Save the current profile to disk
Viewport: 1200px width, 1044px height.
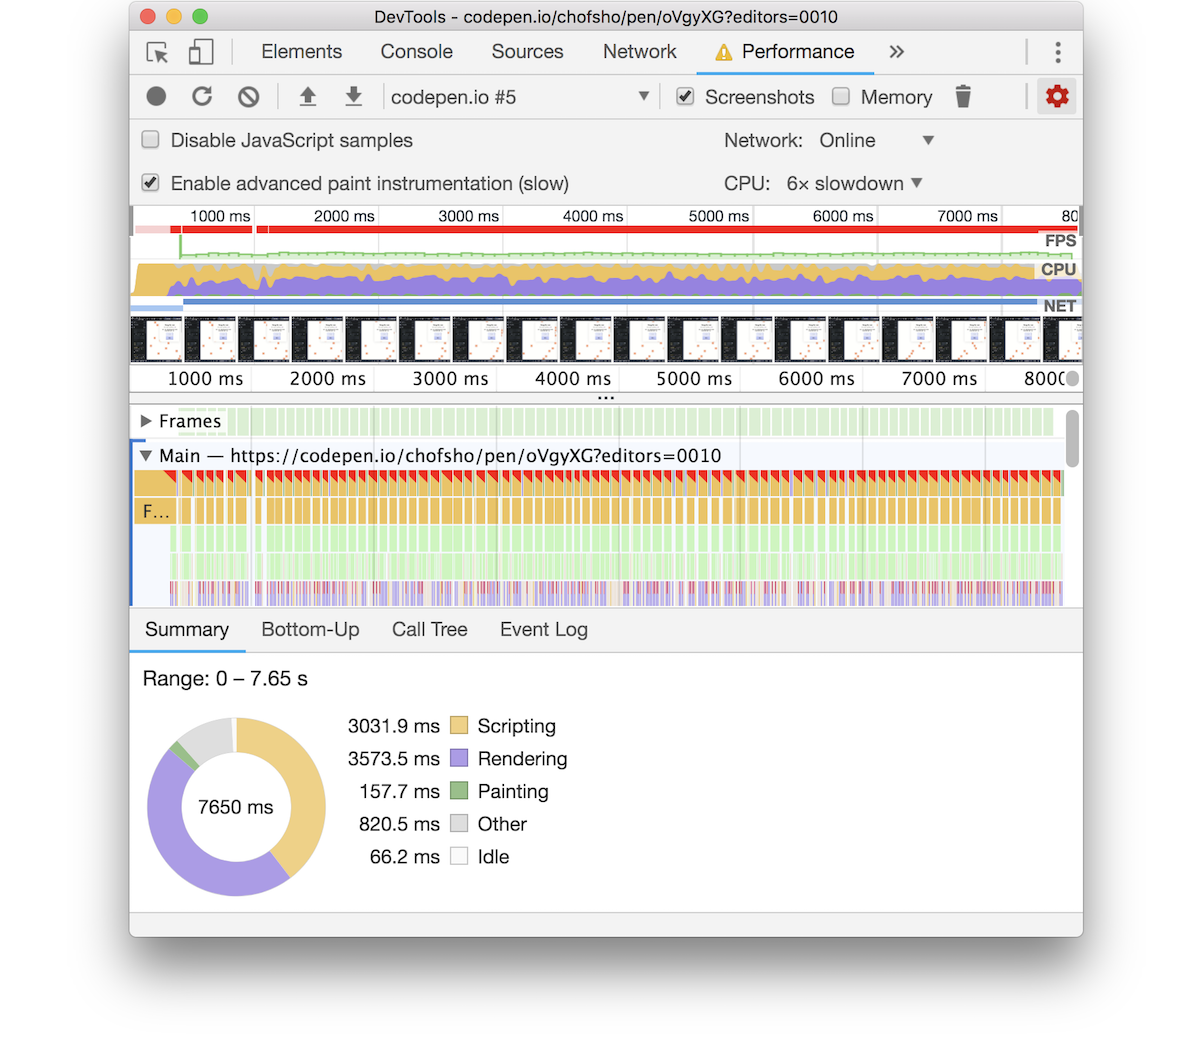[353, 96]
